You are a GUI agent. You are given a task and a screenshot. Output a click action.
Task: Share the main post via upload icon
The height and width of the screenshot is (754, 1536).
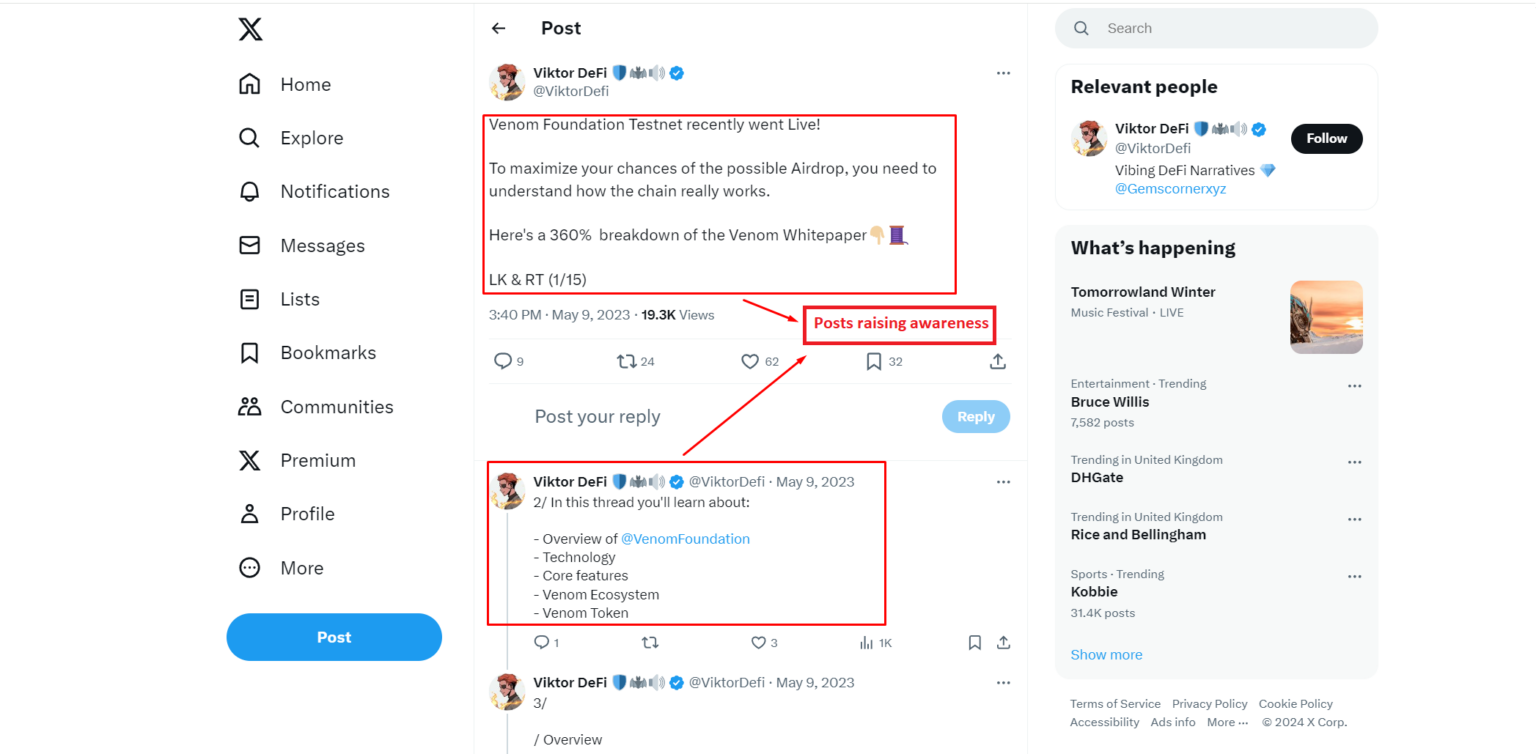coord(997,361)
